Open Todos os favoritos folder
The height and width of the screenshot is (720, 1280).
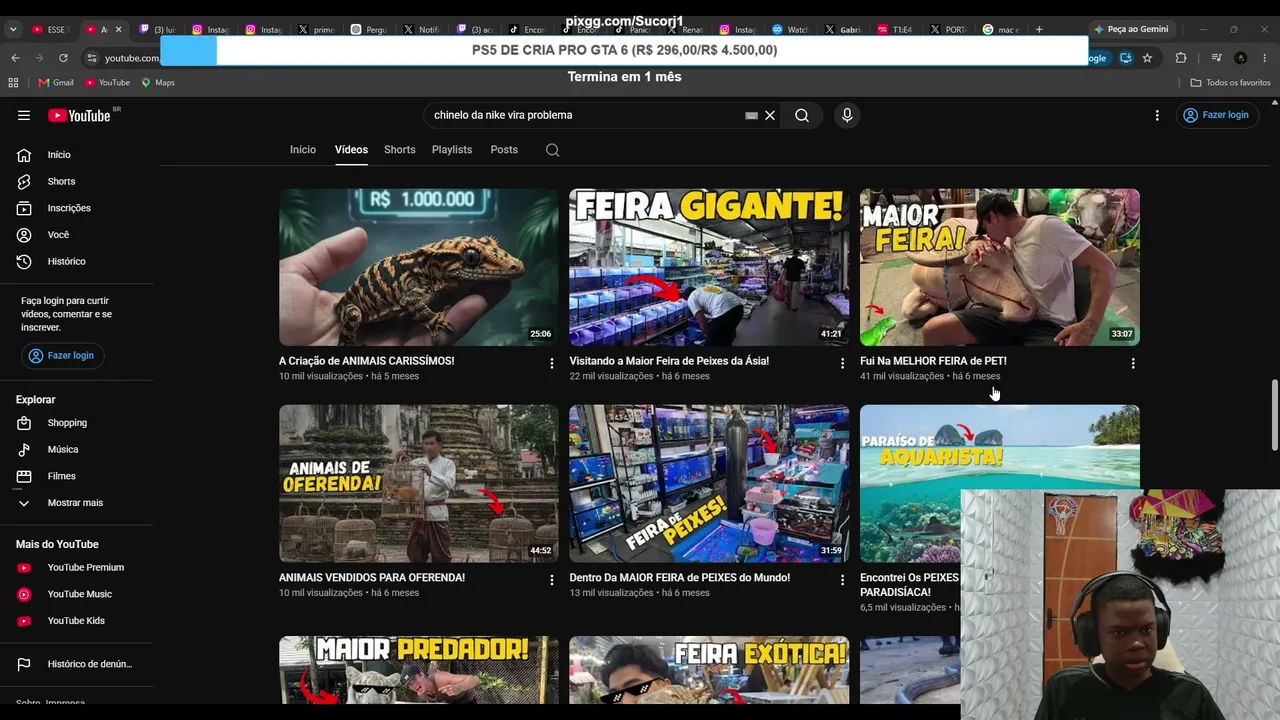(1230, 82)
